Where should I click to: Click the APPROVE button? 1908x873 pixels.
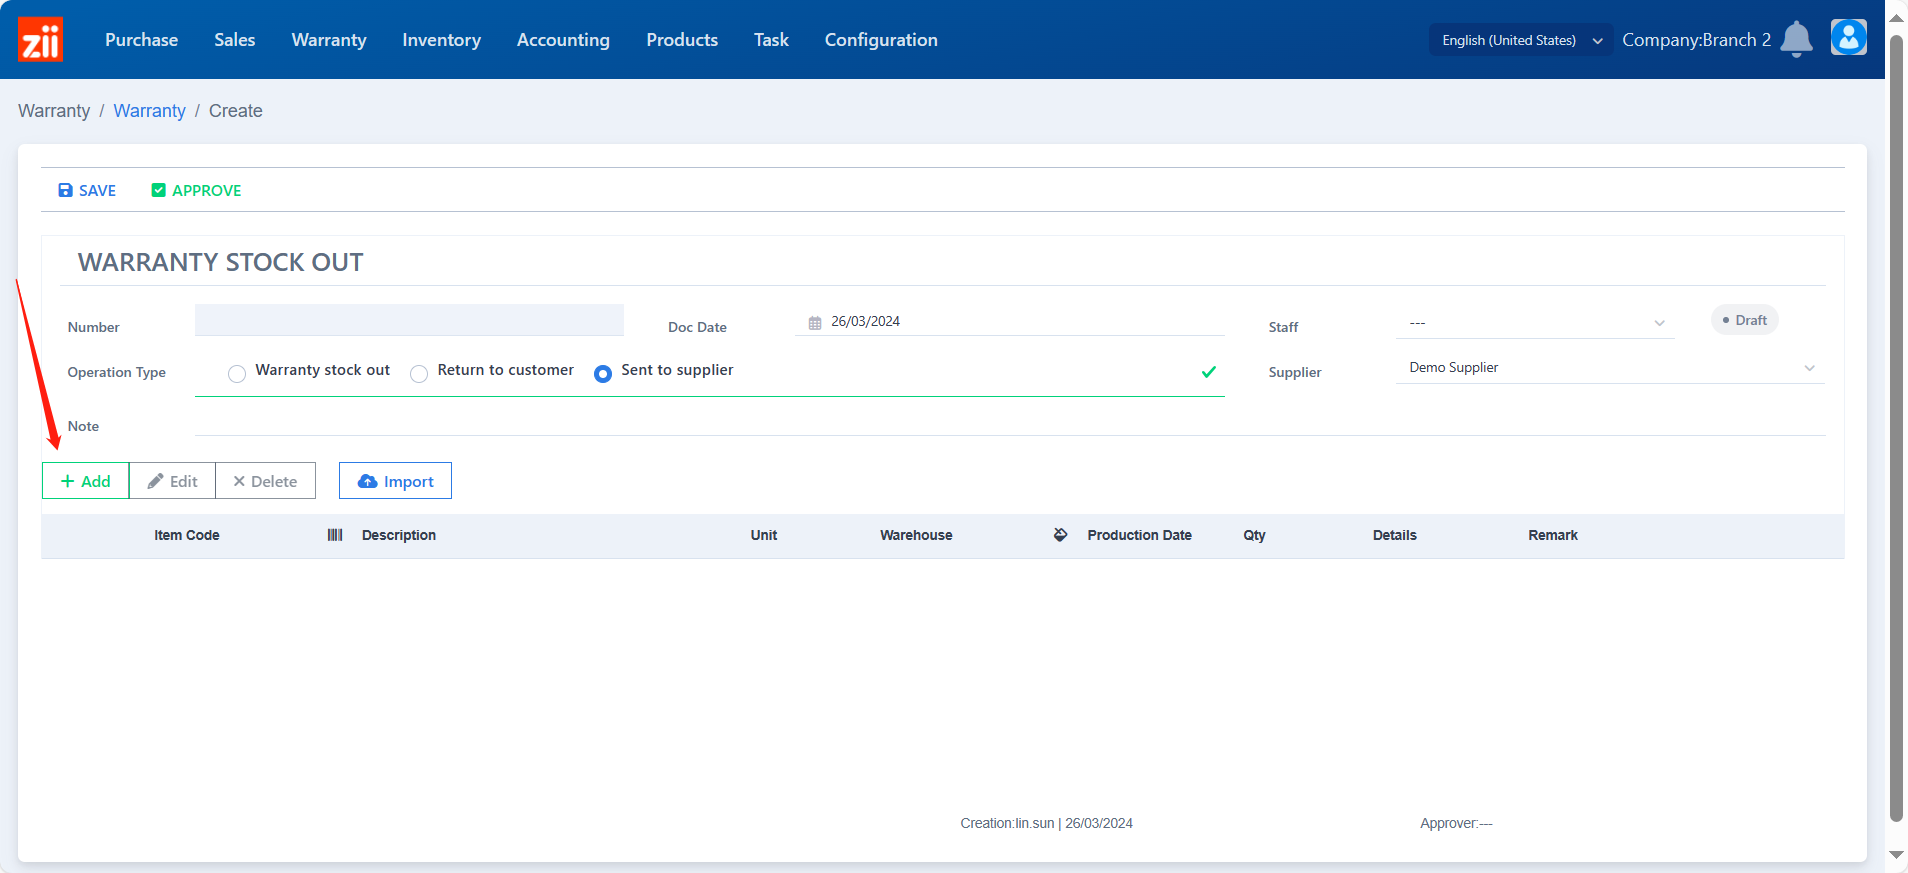click(x=196, y=190)
